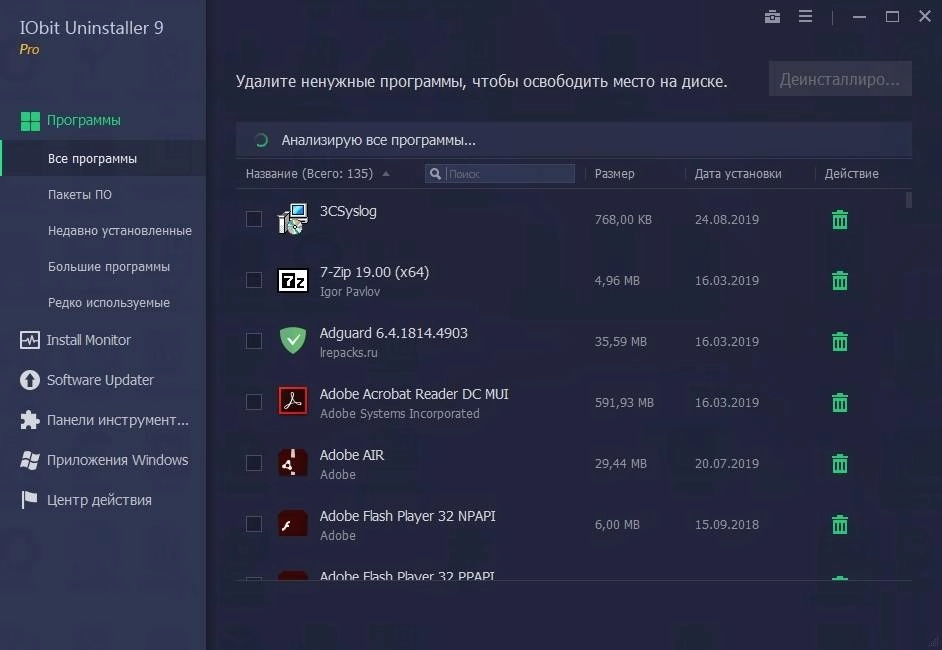The image size is (942, 650).
Task: Click the Adobe Flash Player NPAPI icon
Action: pyautogui.click(x=293, y=524)
